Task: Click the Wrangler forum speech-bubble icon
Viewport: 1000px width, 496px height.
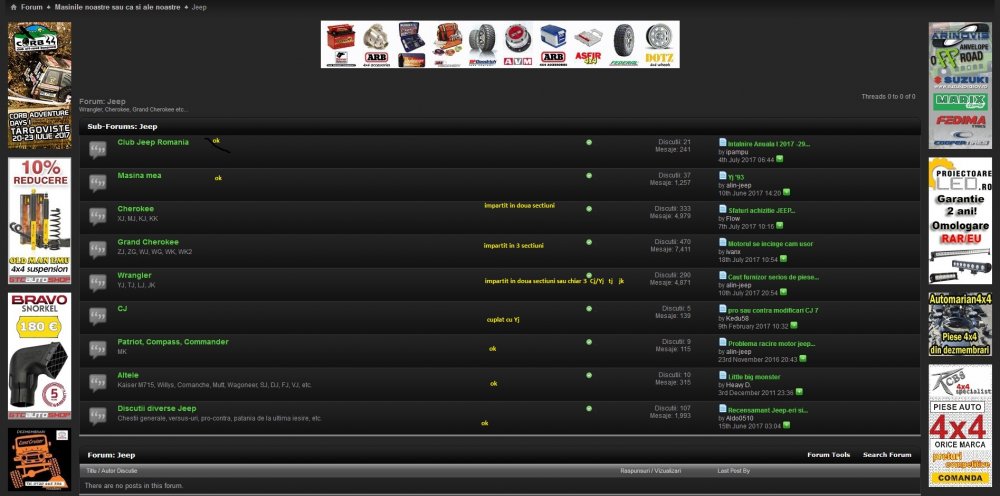Action: 97,283
